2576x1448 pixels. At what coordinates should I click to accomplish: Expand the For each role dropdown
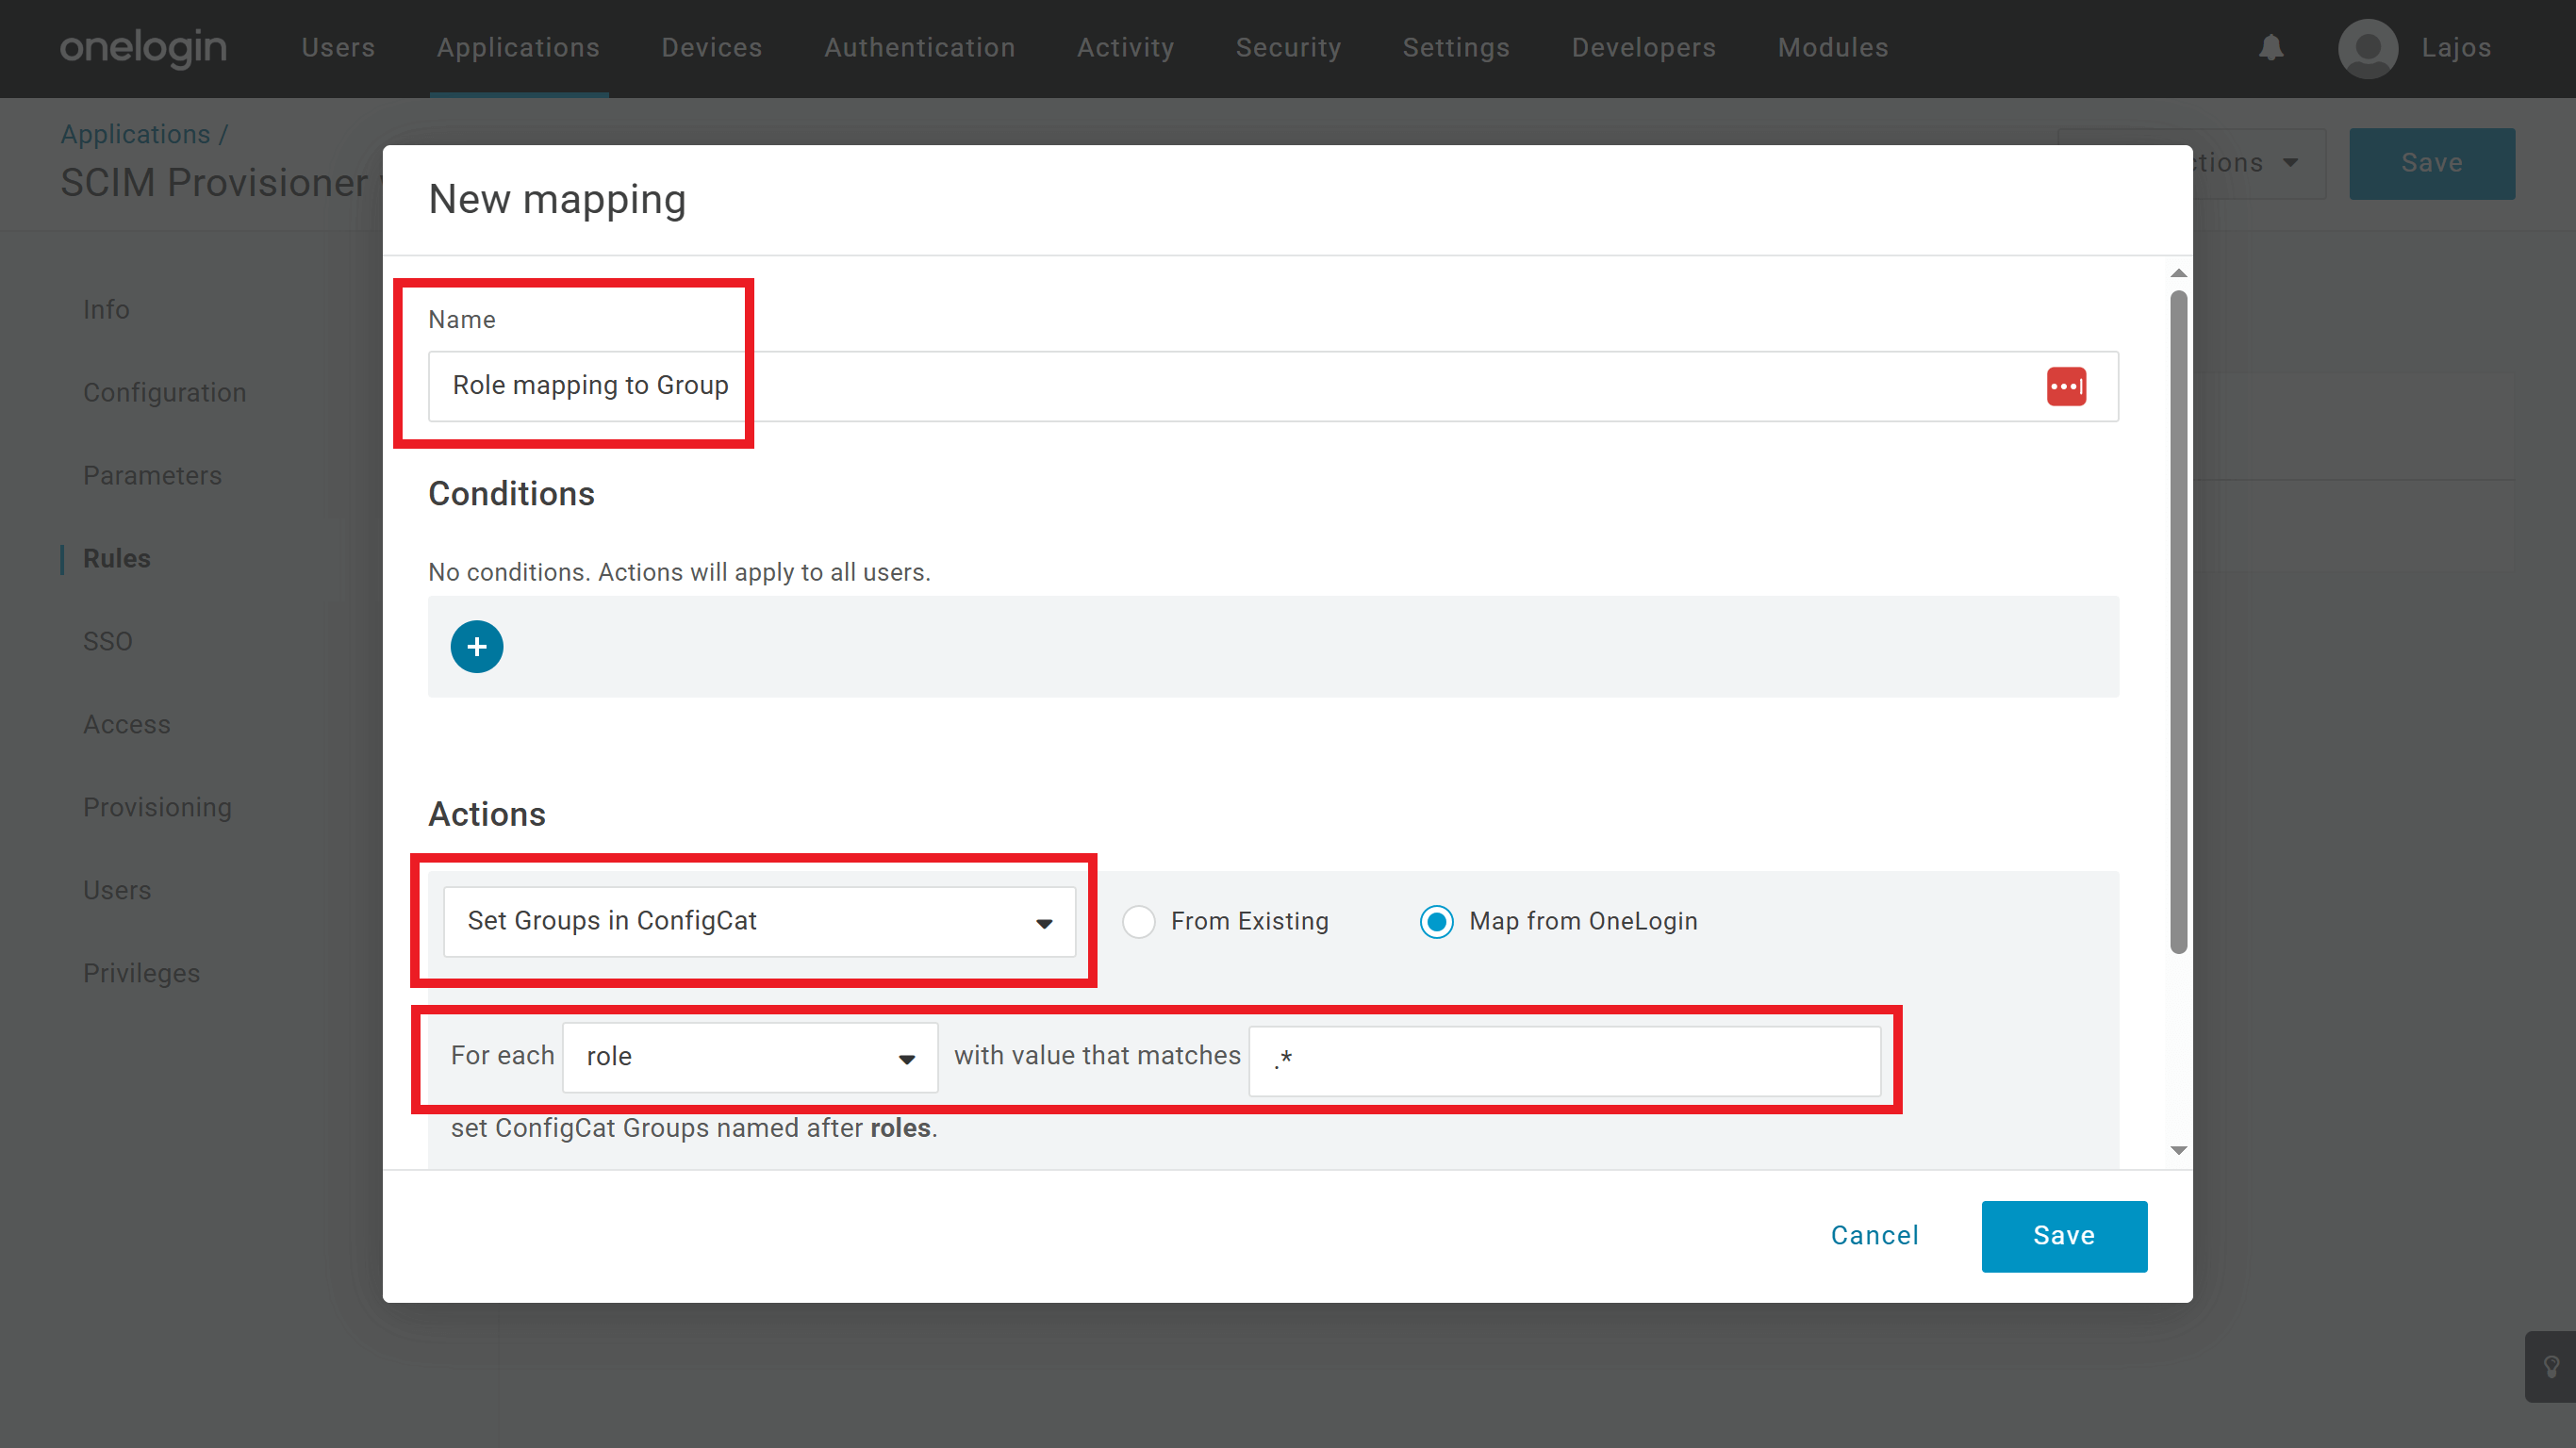749,1057
